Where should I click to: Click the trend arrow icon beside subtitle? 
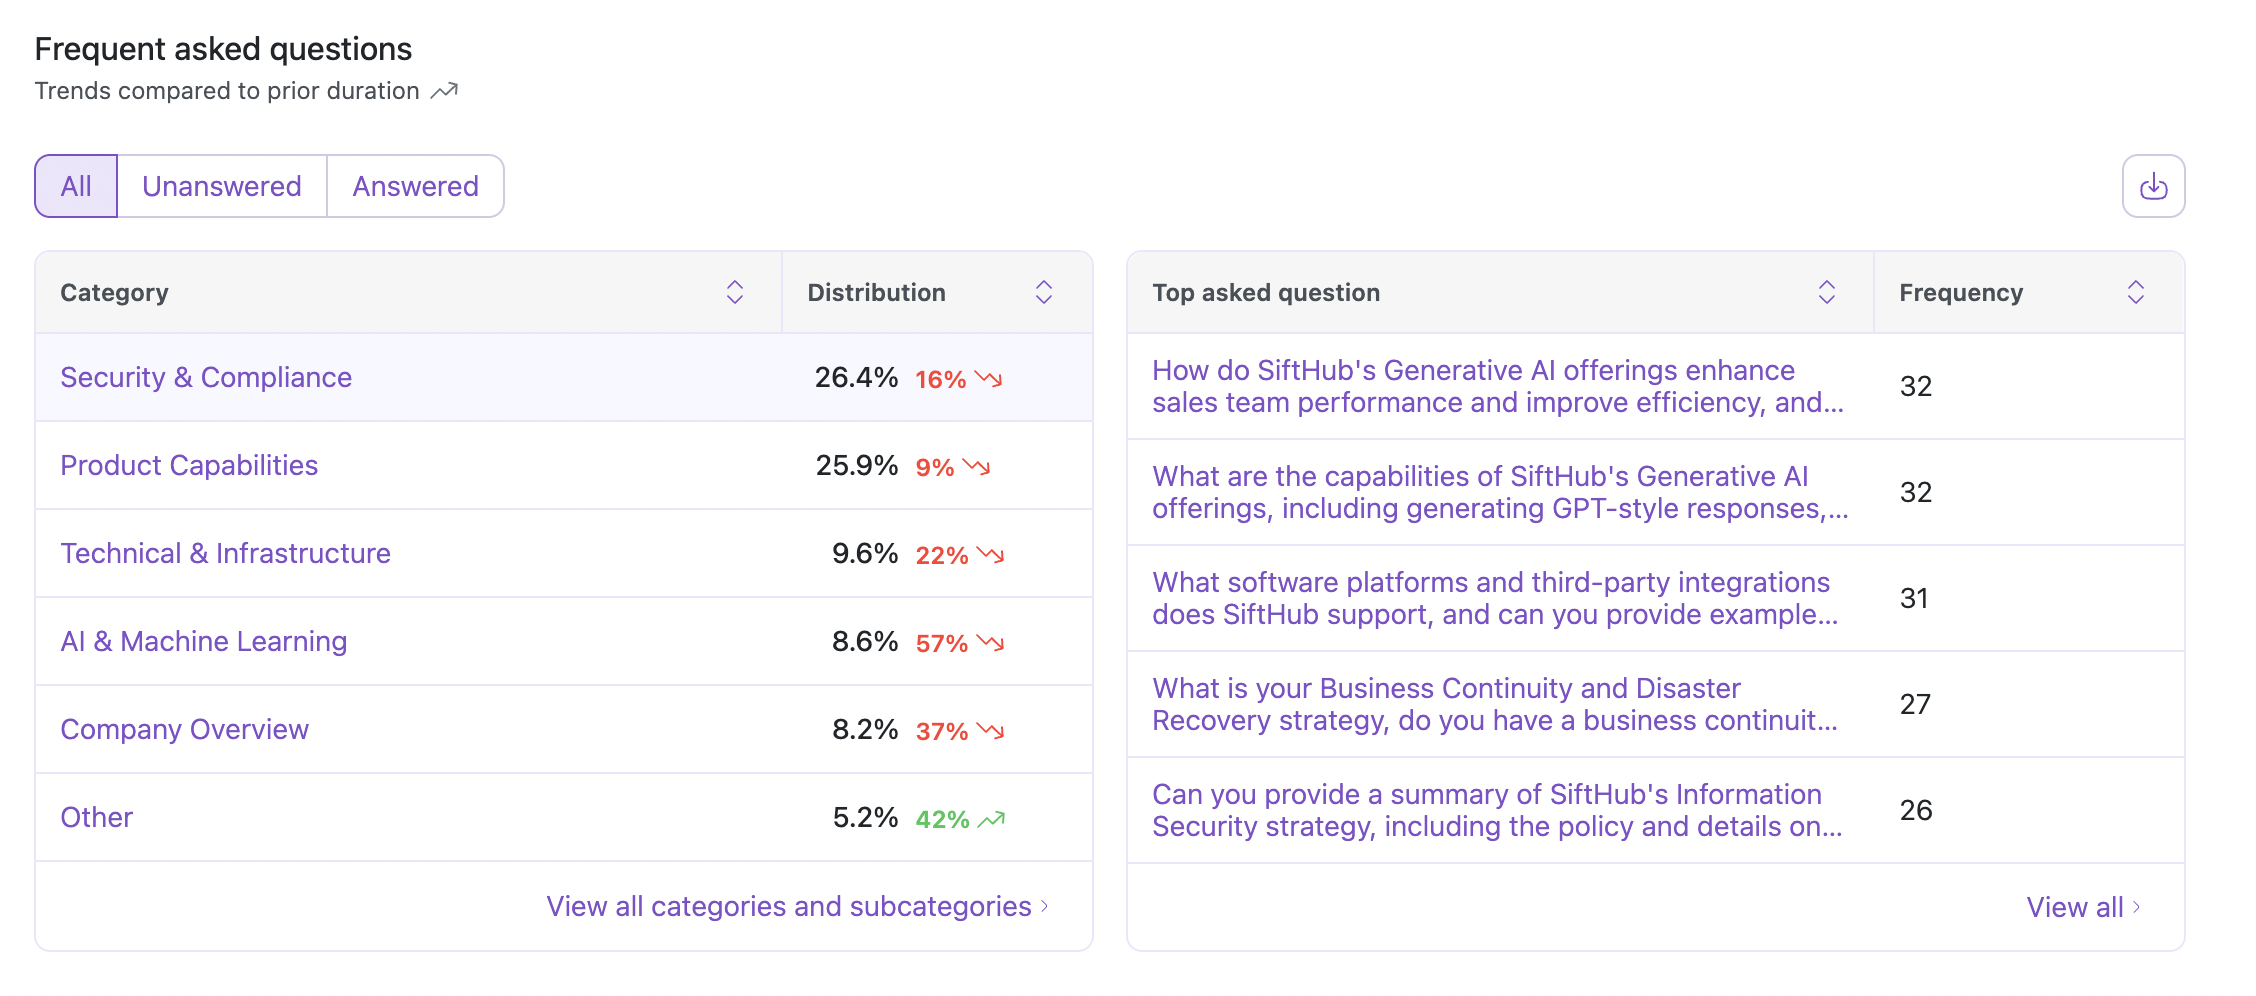tap(444, 91)
